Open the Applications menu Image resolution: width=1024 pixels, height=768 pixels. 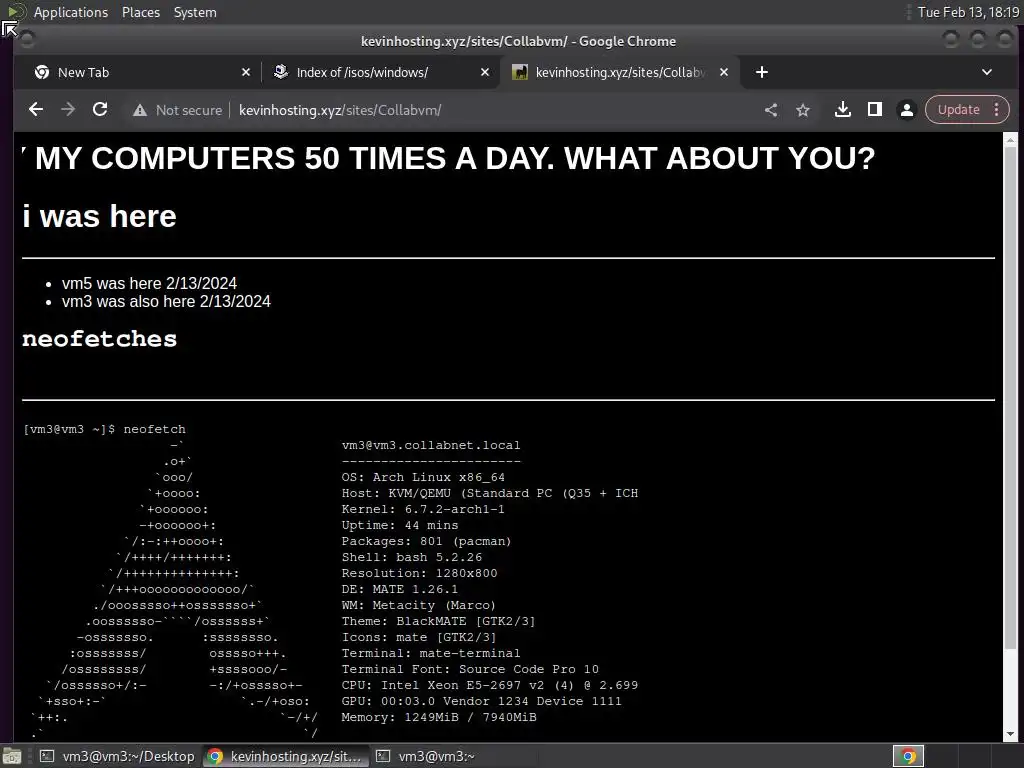71,12
